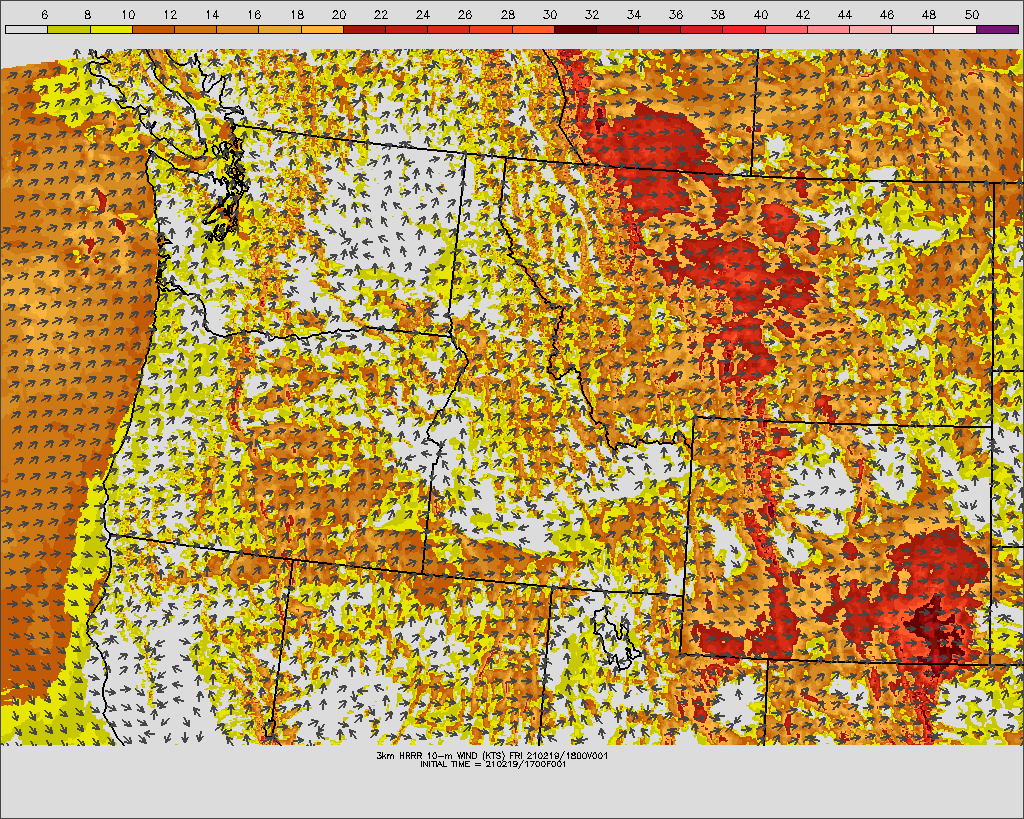Screen dimensions: 1024x819
Task: Choose the orange-red 28–30 knot swatch
Action: tap(533, 29)
